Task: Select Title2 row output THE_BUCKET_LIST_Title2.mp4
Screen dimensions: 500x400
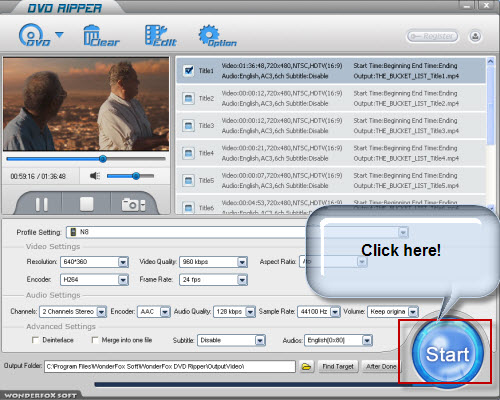Action: click(406, 104)
